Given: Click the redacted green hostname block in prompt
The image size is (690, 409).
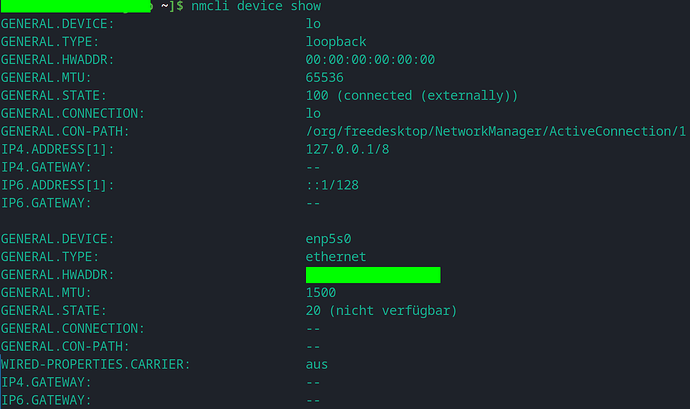Looking at the screenshot, I should pyautogui.click(x=76, y=6).
